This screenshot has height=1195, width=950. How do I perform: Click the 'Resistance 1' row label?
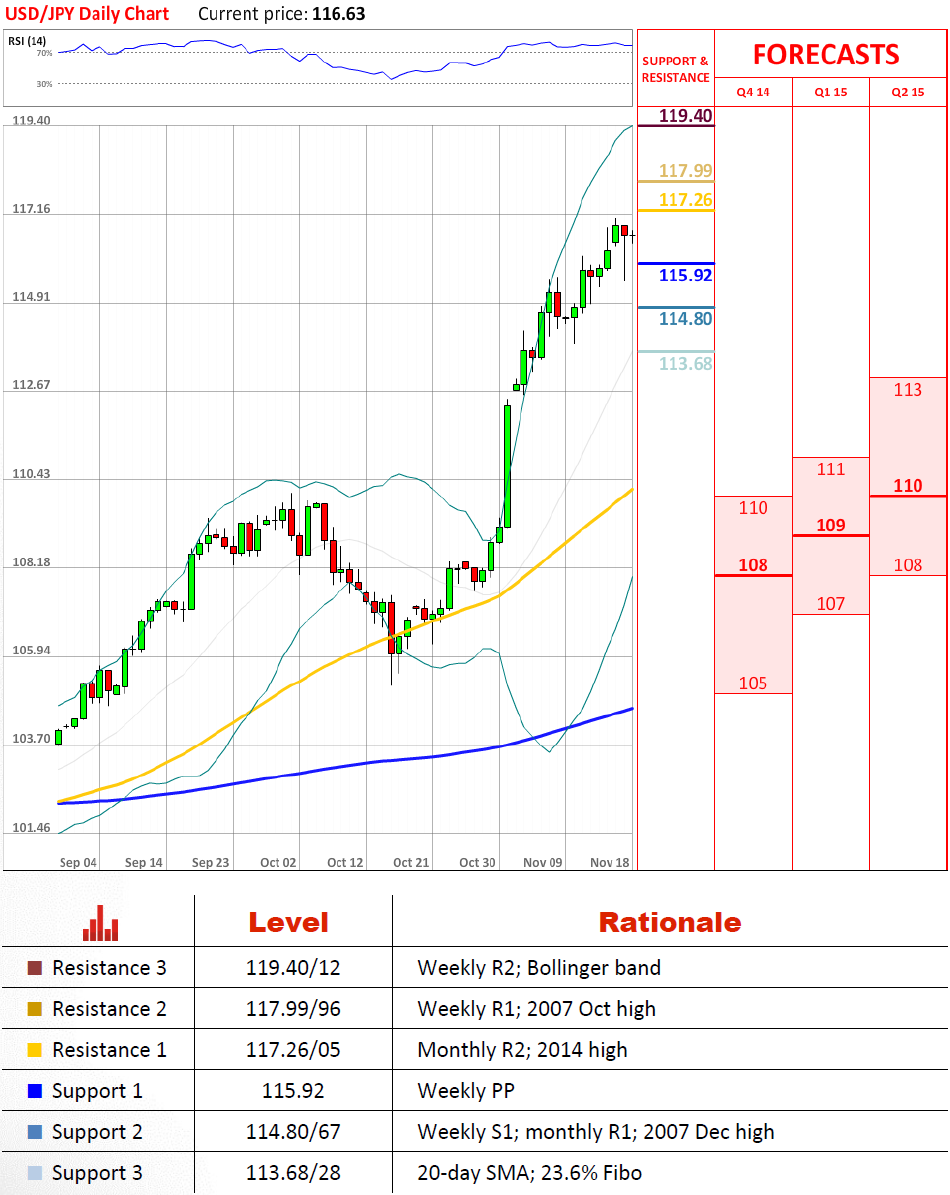(x=109, y=1050)
